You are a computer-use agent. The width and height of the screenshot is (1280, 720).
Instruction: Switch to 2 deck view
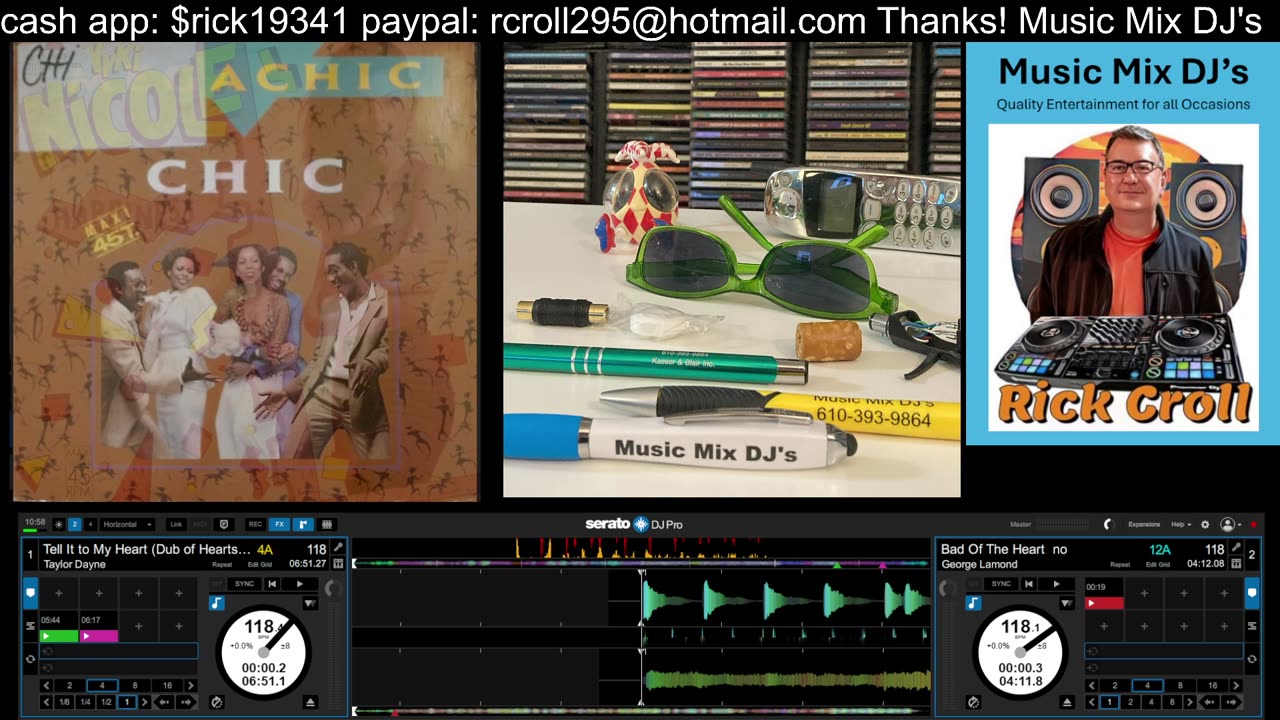(x=75, y=524)
